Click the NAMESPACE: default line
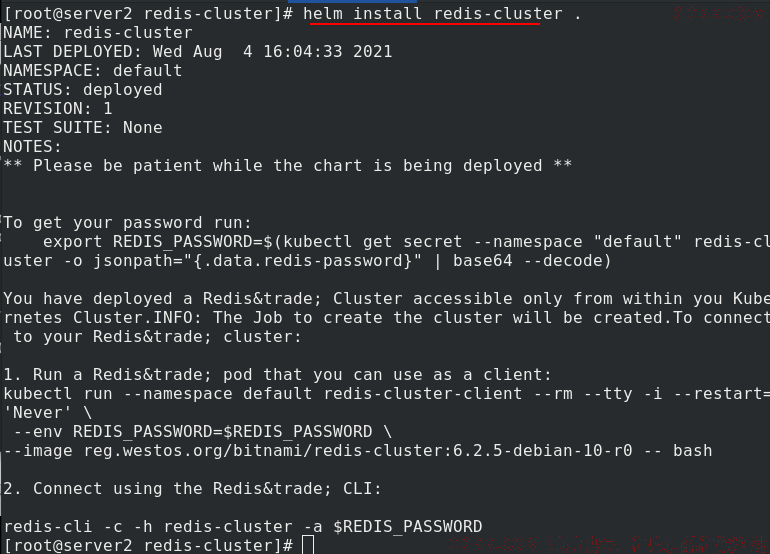Viewport: 770px width, 554px height. click(93, 71)
